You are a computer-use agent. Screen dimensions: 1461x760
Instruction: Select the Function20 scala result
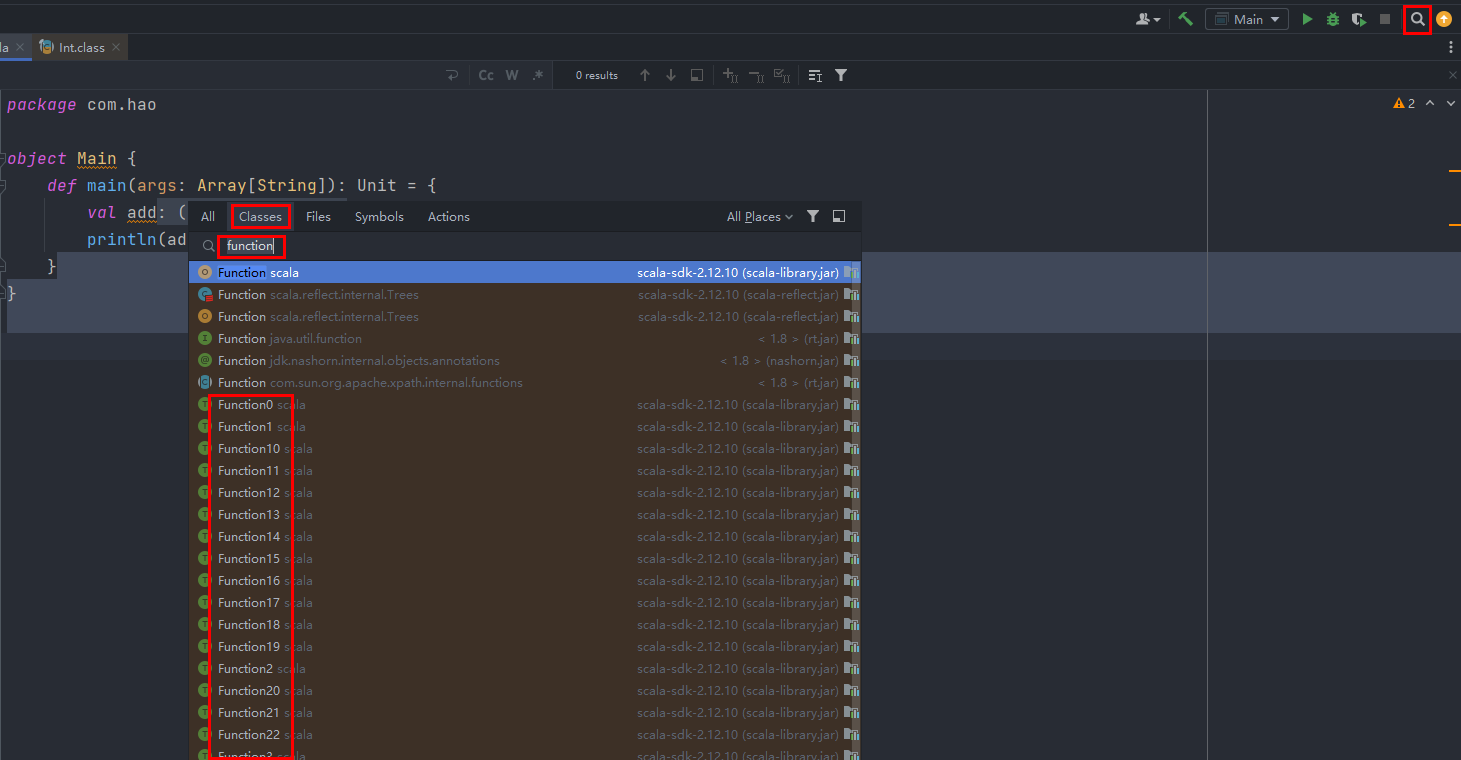pos(525,690)
